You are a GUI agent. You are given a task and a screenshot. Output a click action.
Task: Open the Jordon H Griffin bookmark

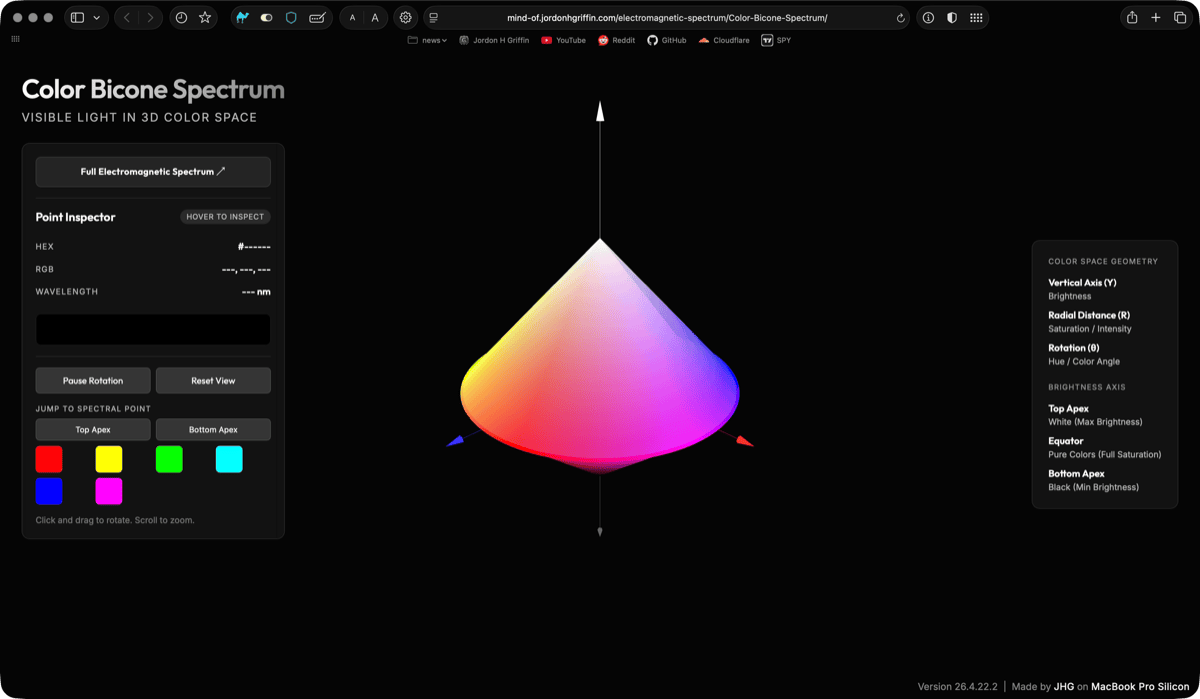(494, 40)
